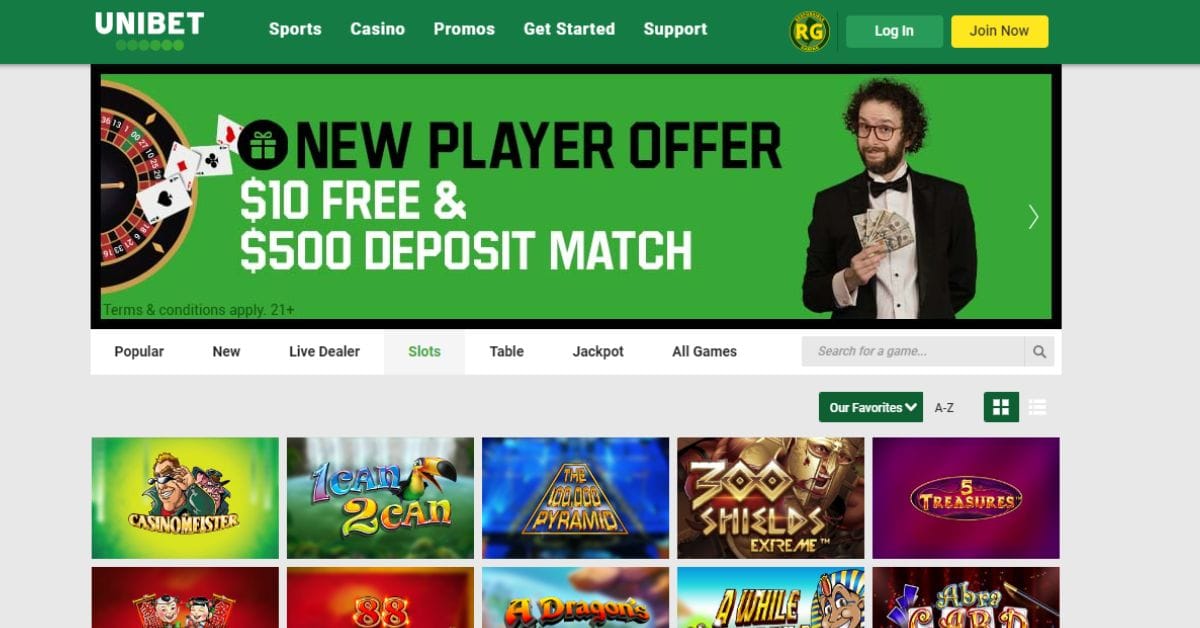
Task: Click the Unibet logo
Action: [149, 30]
